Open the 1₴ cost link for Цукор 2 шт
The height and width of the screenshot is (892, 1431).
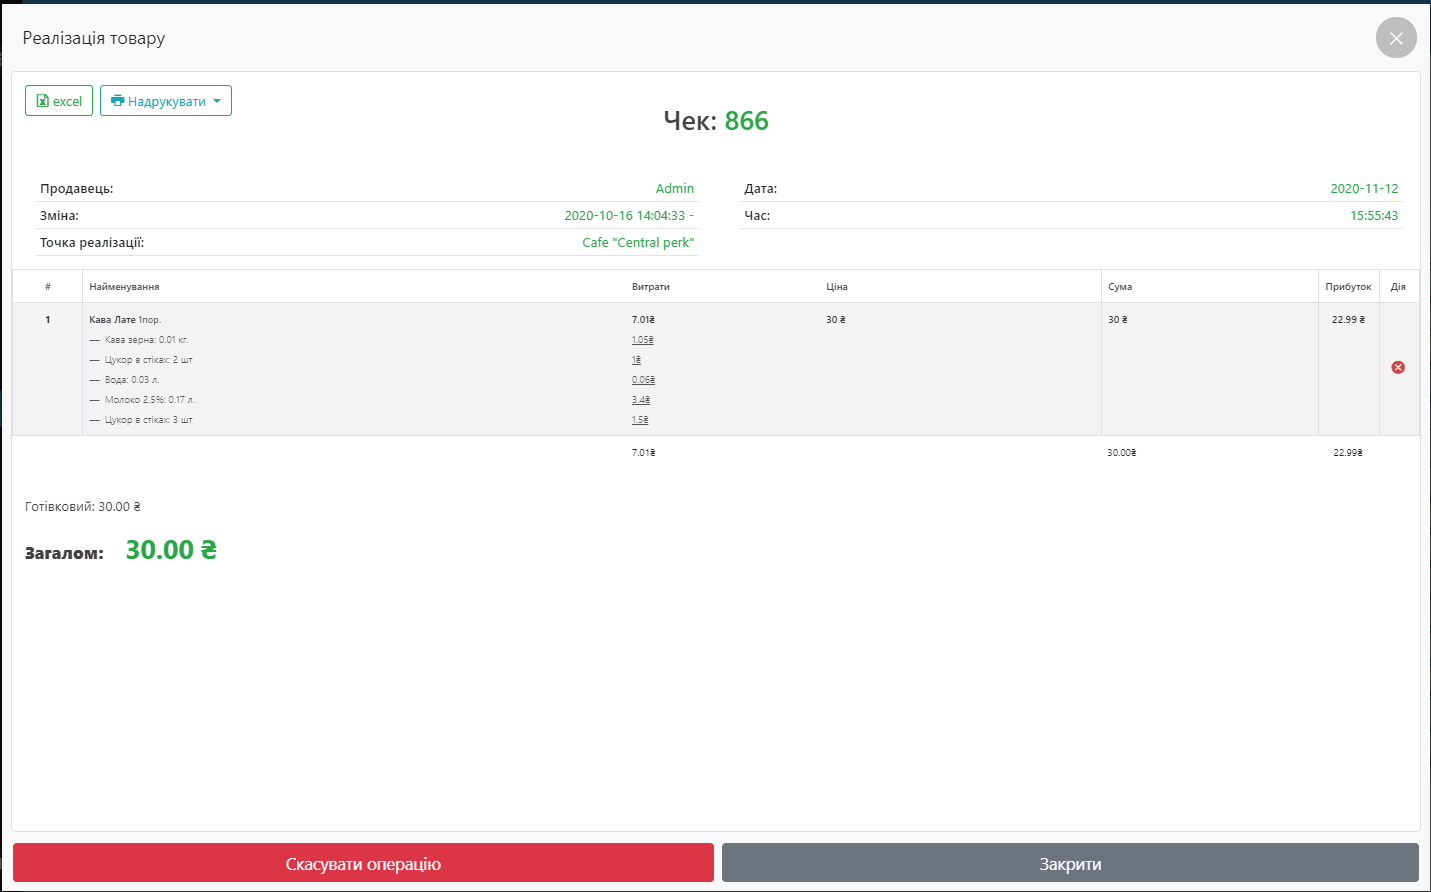tap(636, 360)
